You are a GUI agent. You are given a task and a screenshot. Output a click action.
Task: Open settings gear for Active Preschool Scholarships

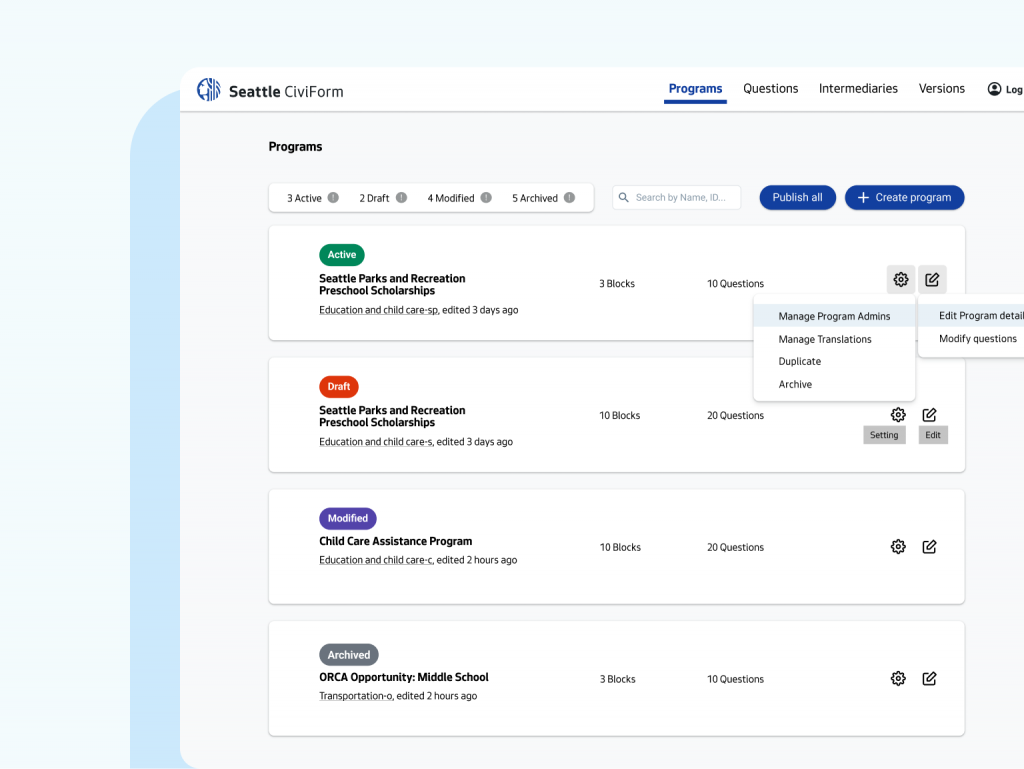coord(900,280)
